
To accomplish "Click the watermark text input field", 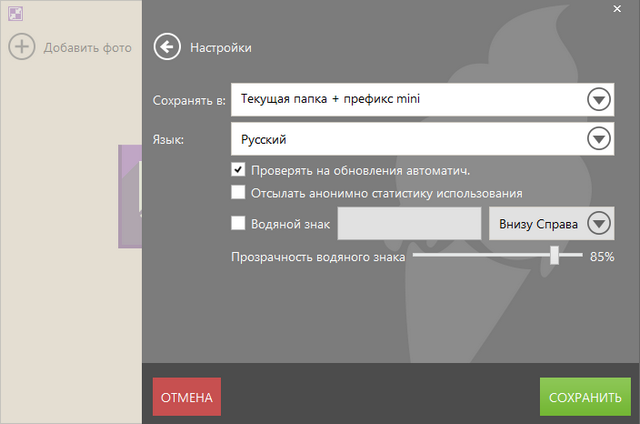I will pos(409,224).
